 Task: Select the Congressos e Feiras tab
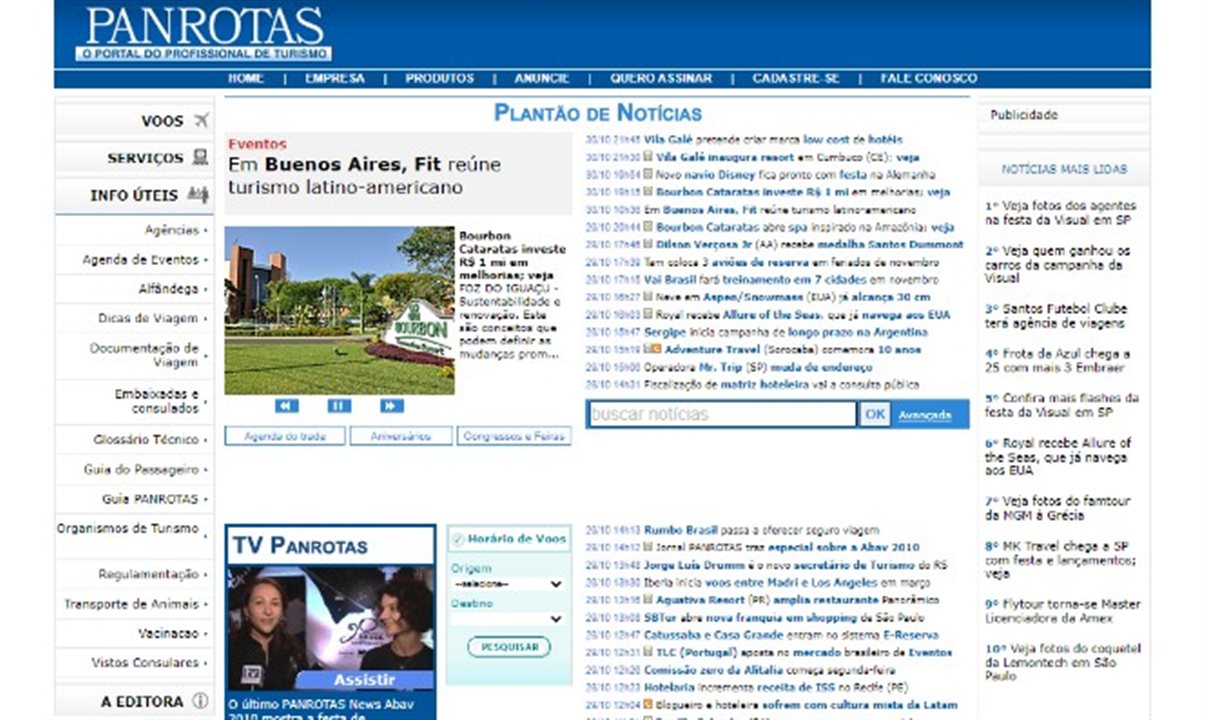tap(514, 436)
